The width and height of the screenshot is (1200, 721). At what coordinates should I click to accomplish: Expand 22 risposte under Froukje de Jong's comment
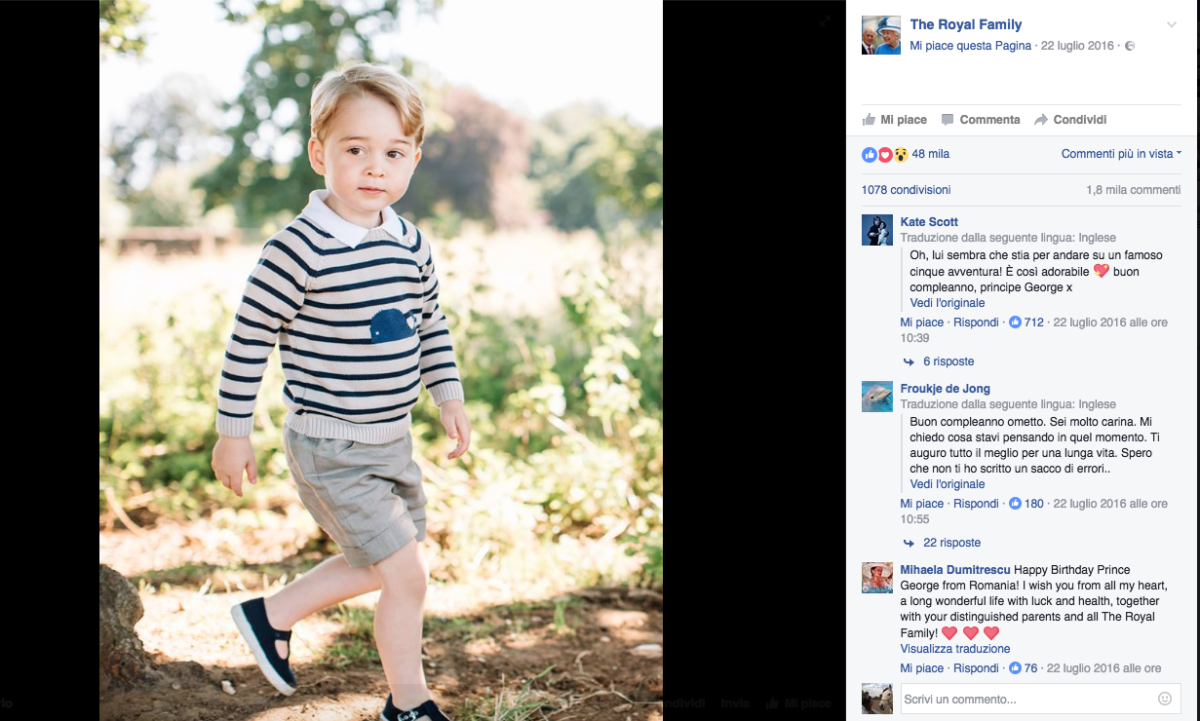[951, 543]
